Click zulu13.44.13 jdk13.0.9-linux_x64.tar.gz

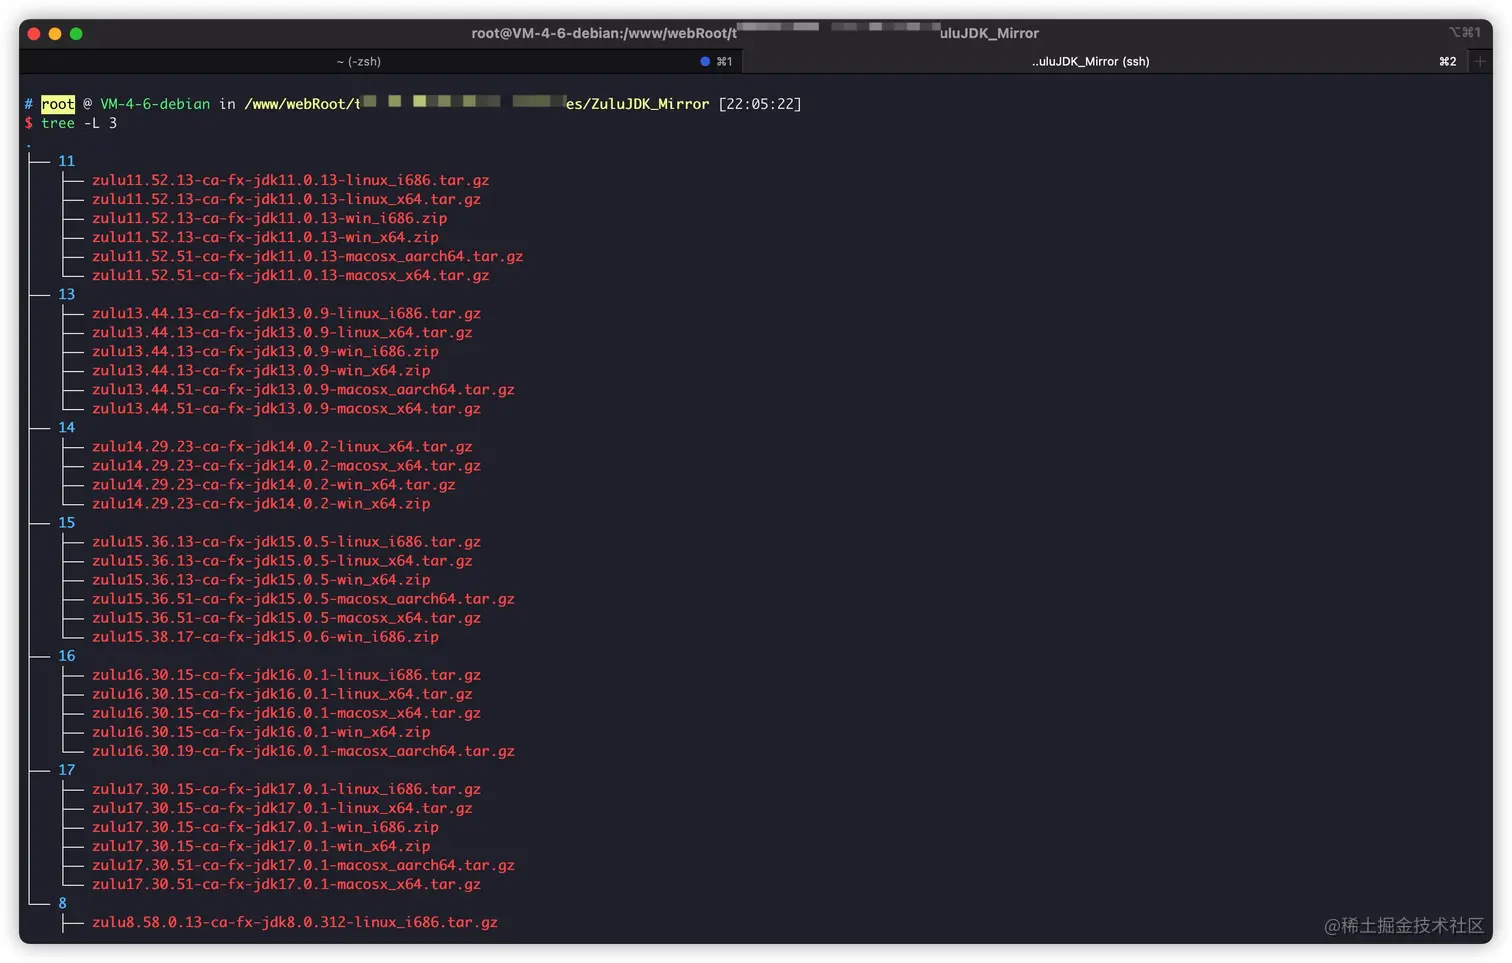point(282,332)
